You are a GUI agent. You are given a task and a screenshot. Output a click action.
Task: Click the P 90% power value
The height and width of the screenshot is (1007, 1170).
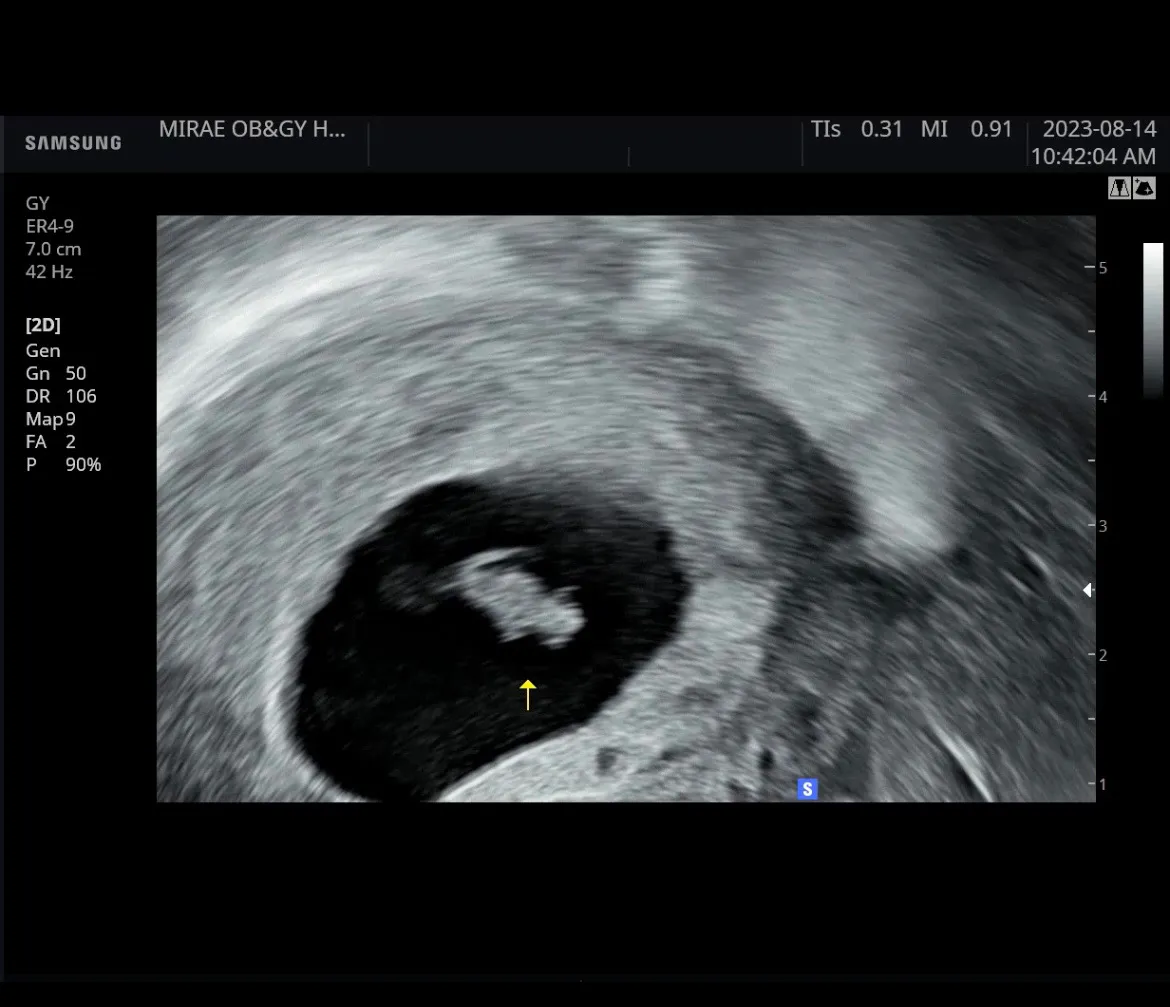tap(63, 465)
